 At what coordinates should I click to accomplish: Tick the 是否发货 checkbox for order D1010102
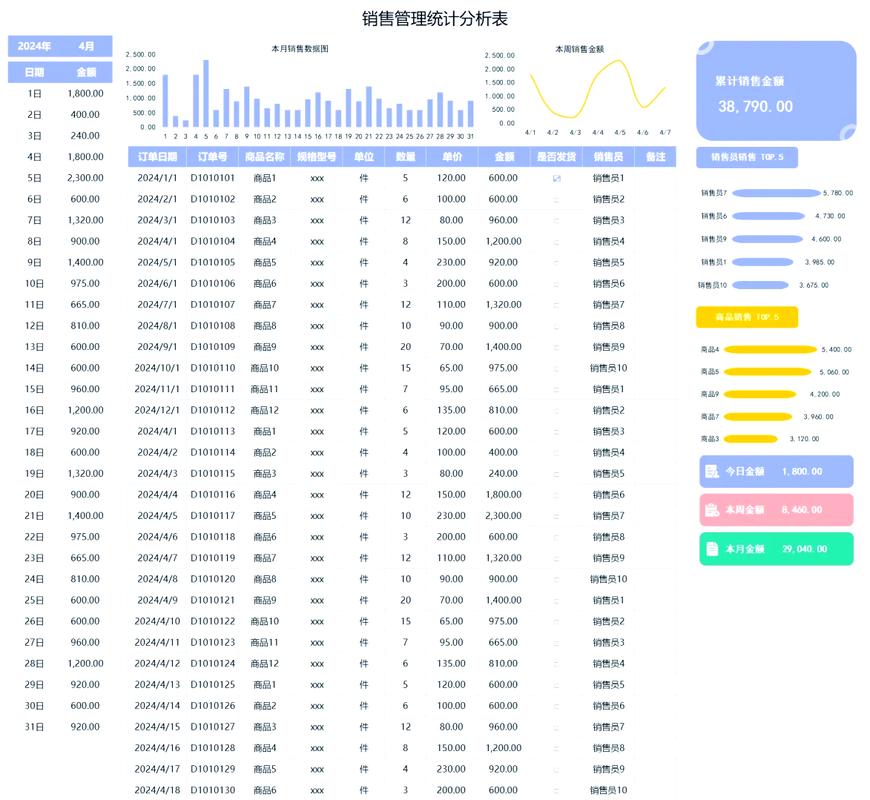[557, 199]
